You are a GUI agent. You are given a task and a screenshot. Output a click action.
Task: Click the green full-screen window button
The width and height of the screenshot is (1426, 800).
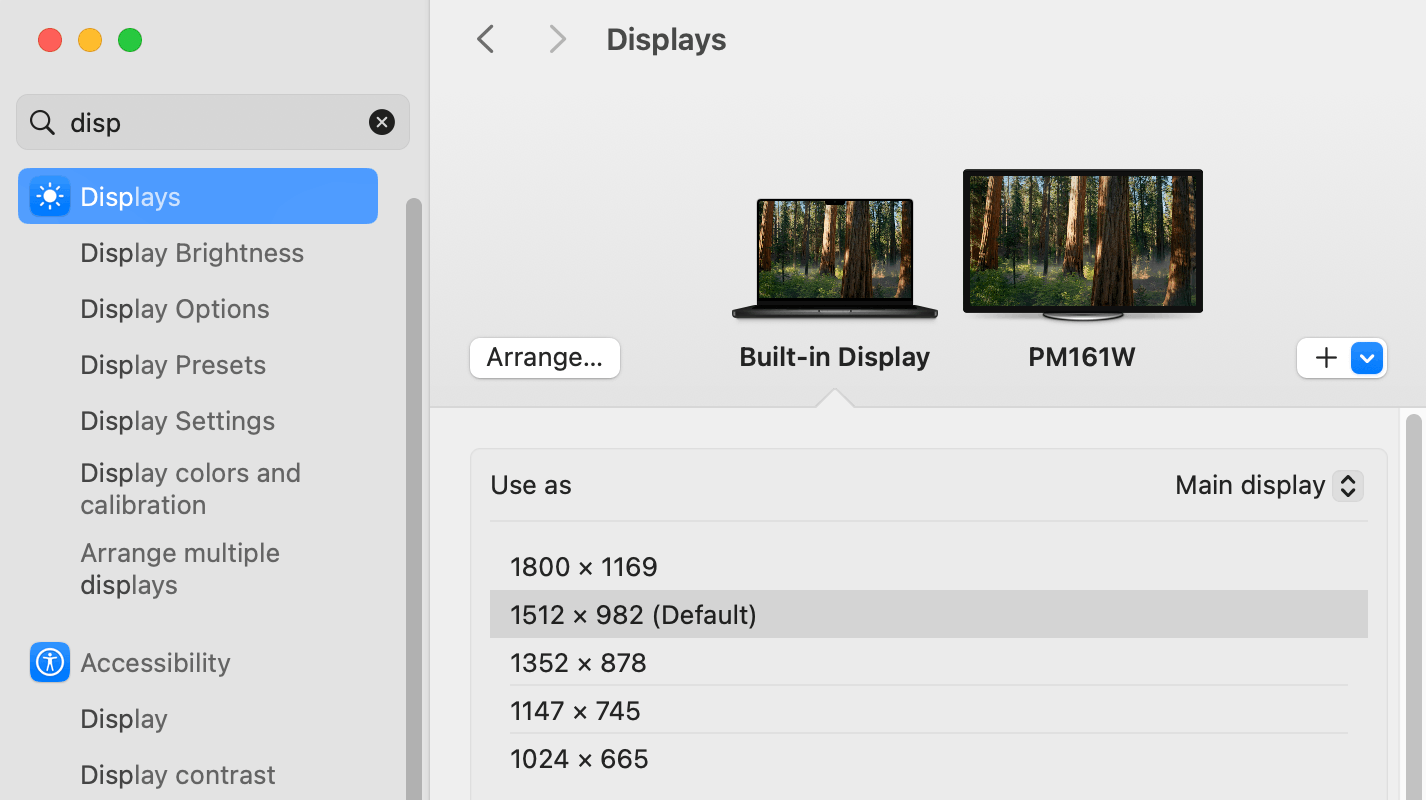(130, 40)
